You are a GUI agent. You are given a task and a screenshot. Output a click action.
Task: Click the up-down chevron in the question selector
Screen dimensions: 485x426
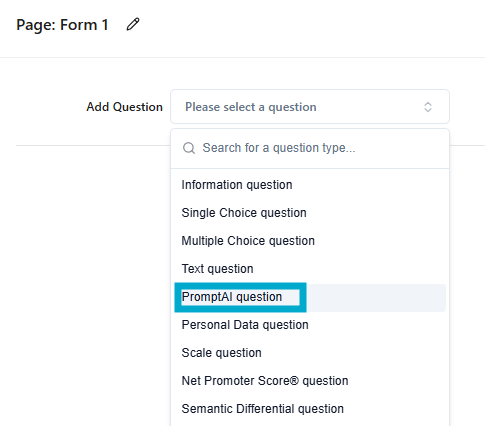pos(428,107)
